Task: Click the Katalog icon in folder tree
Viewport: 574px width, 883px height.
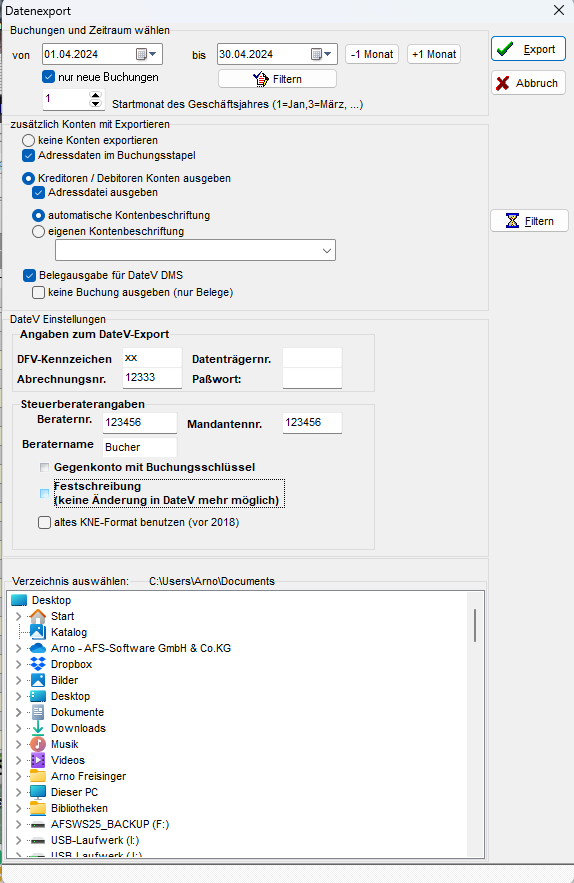Action: pyautogui.click(x=38, y=632)
